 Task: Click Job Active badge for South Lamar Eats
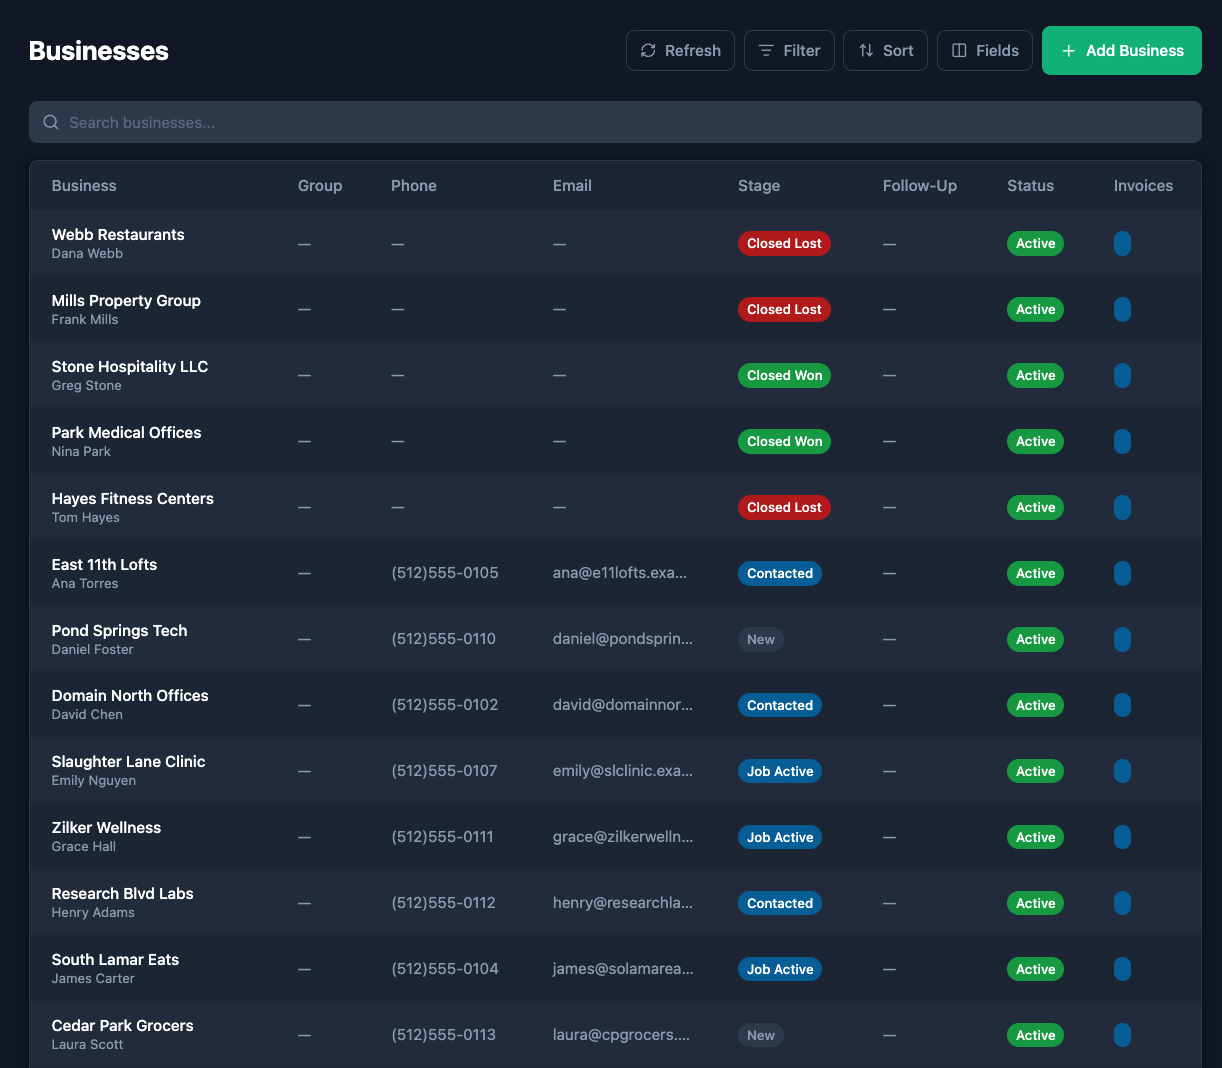point(780,969)
